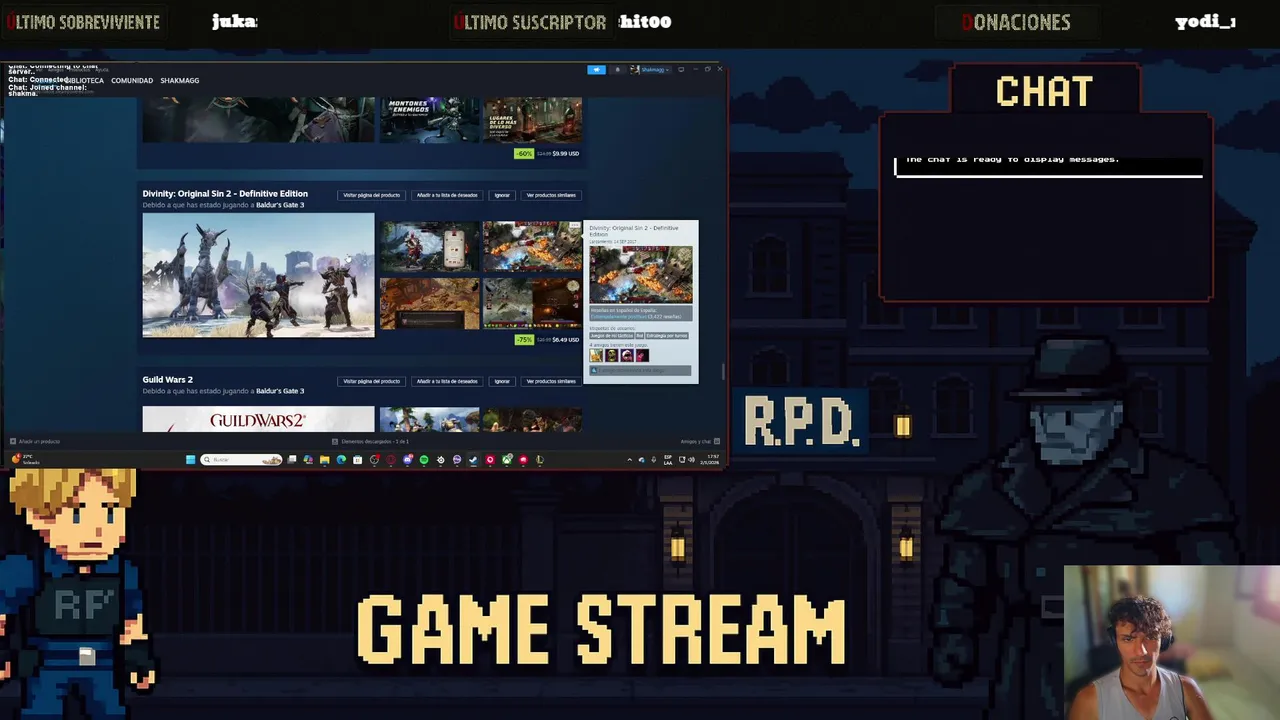
Task: Open the large preview image in Divinity popup
Action: coord(640,274)
